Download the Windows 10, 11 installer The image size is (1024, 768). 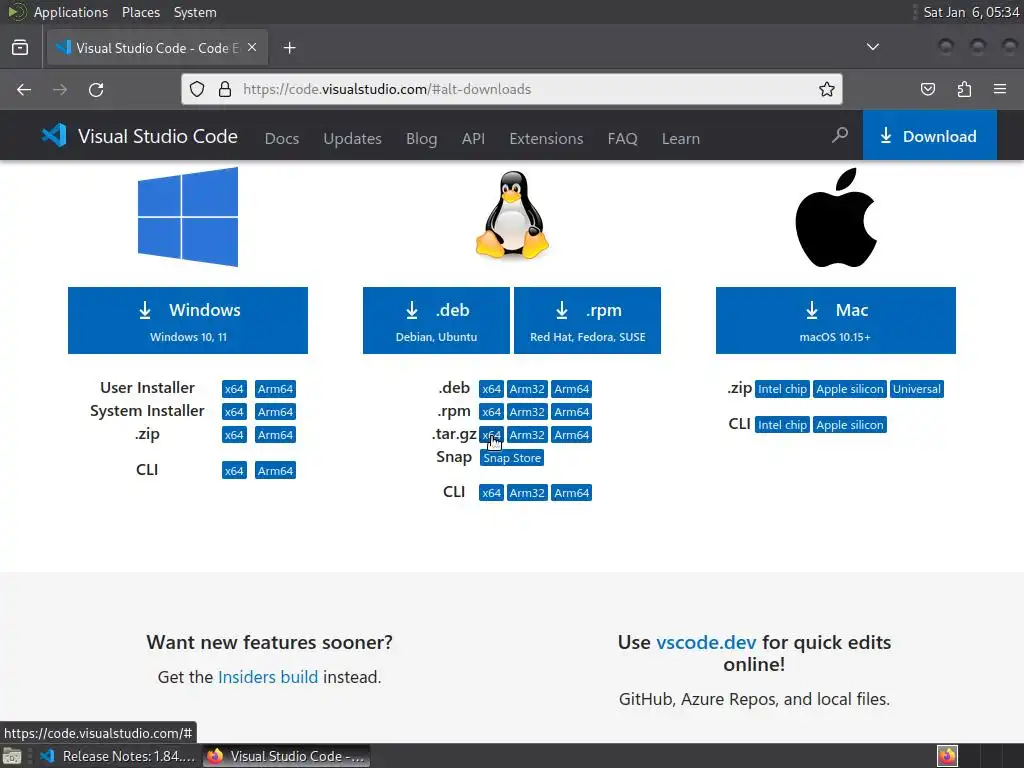coord(188,321)
